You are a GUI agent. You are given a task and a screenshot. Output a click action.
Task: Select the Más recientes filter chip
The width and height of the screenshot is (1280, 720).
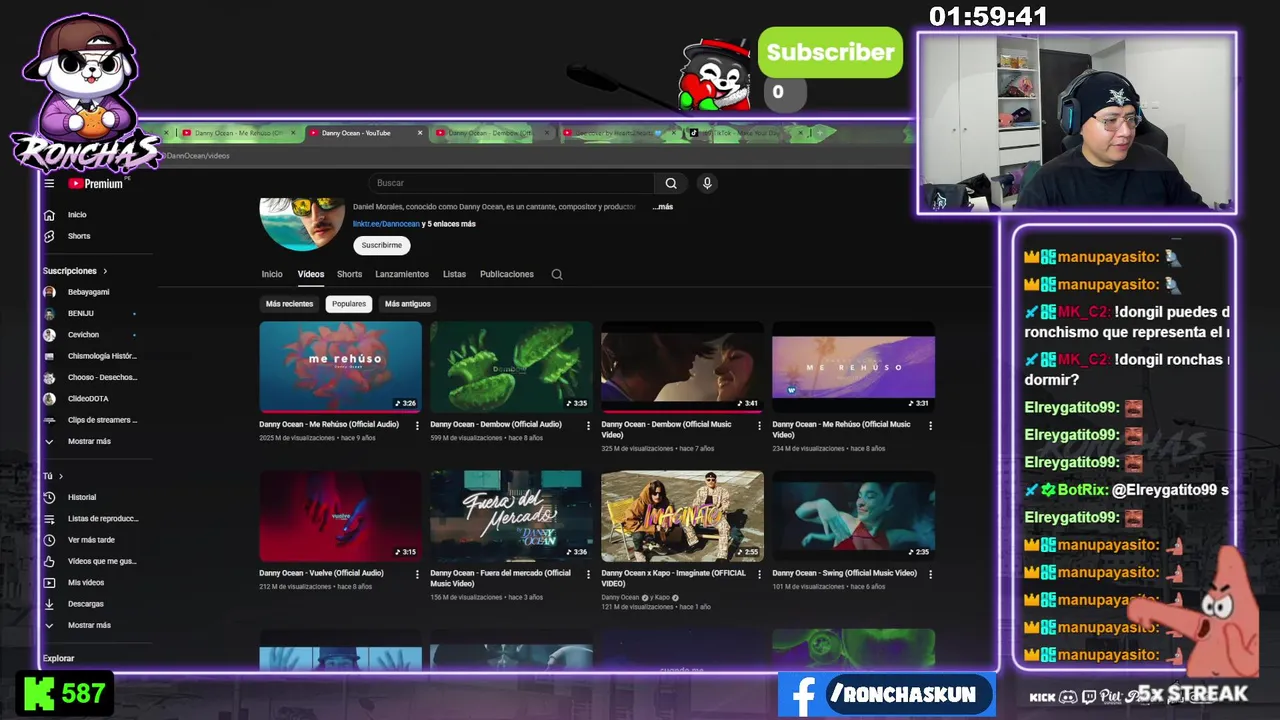289,304
